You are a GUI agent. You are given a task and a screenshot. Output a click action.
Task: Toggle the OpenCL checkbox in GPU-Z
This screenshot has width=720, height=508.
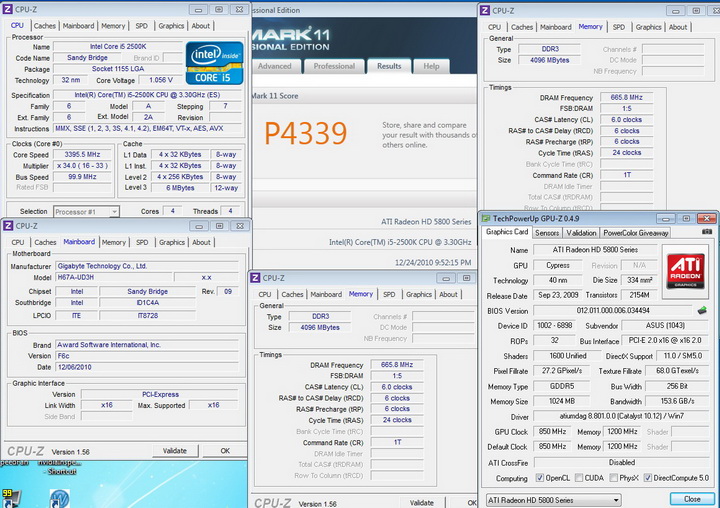click(x=540, y=478)
